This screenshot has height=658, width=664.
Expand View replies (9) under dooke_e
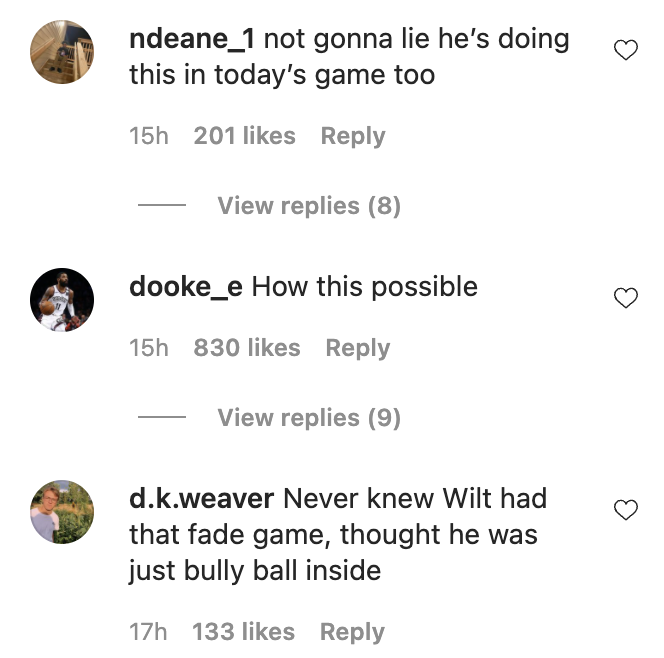coord(309,418)
